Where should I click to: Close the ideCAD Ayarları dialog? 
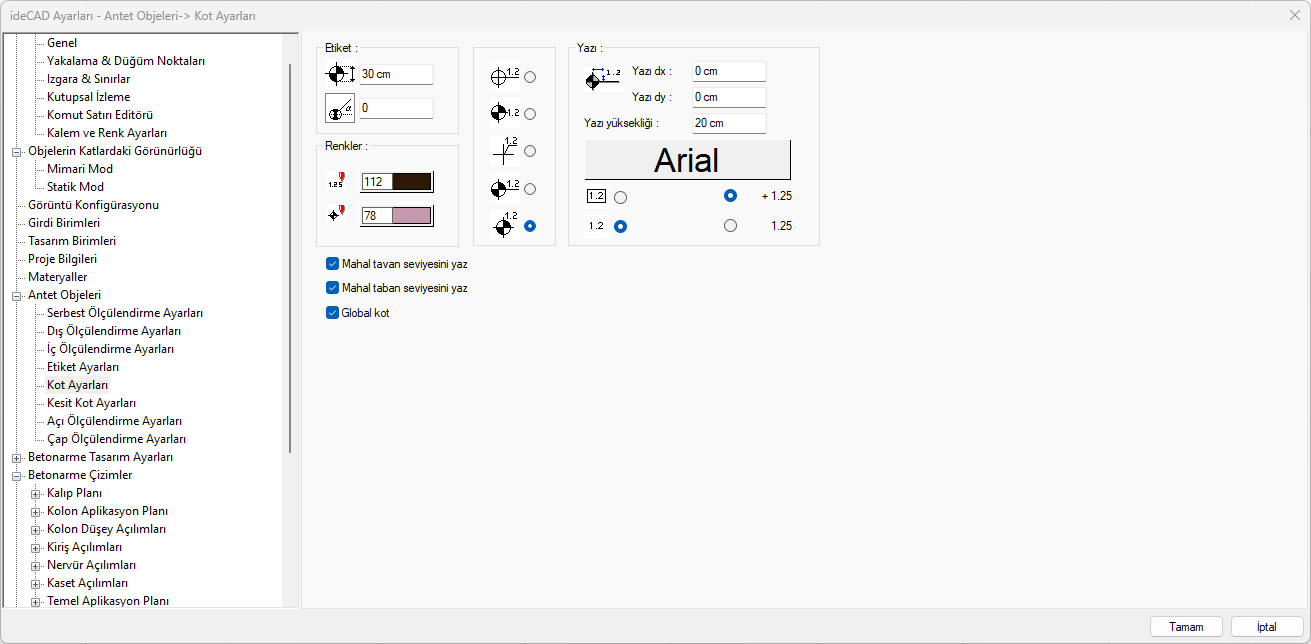(1295, 15)
